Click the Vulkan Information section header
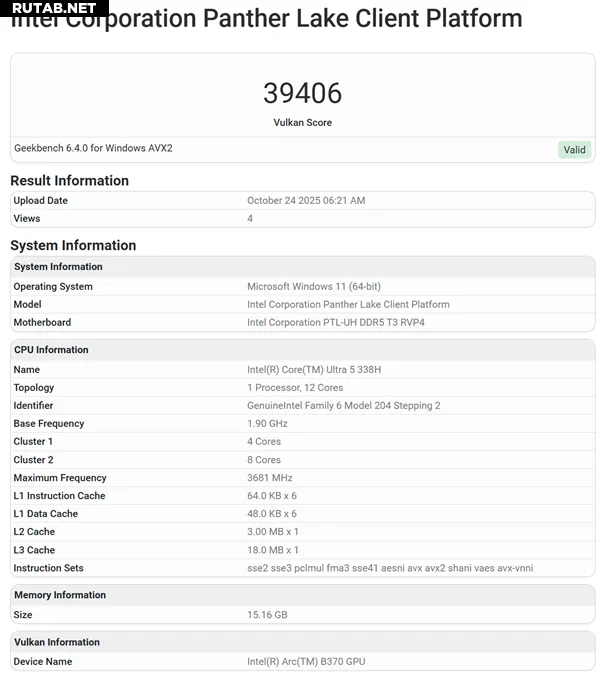The width and height of the screenshot is (600, 676). pyautogui.click(x=57, y=642)
